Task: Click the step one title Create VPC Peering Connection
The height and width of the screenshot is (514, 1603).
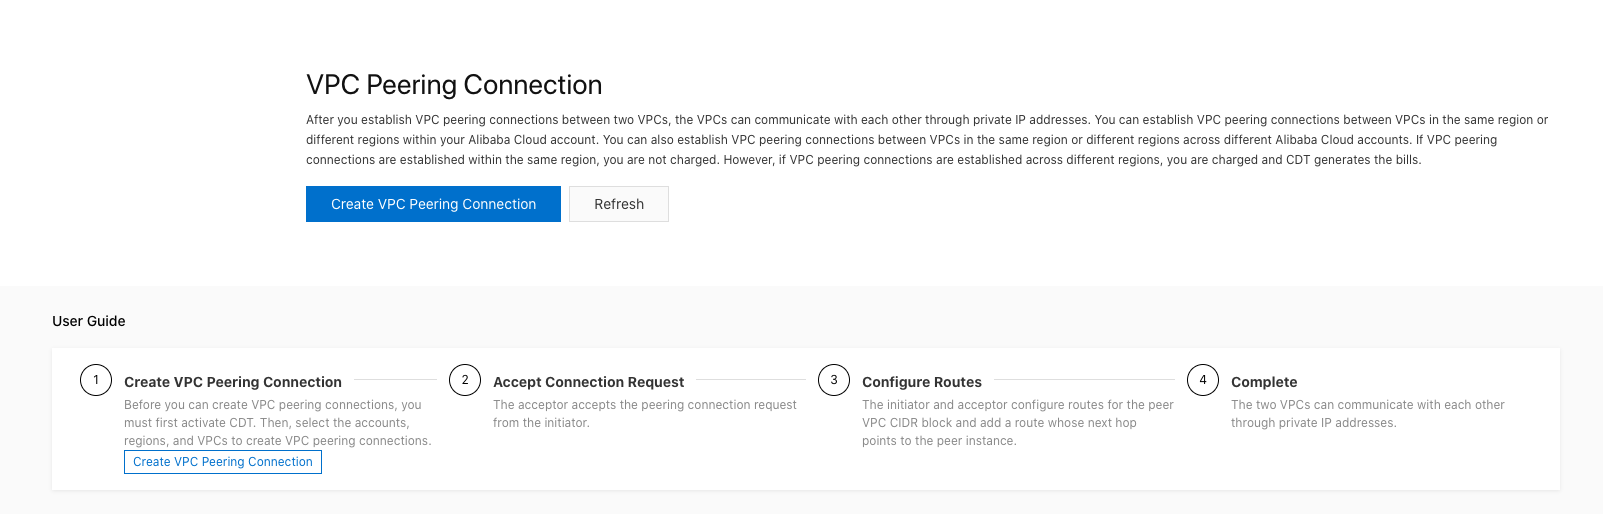Action: click(233, 382)
